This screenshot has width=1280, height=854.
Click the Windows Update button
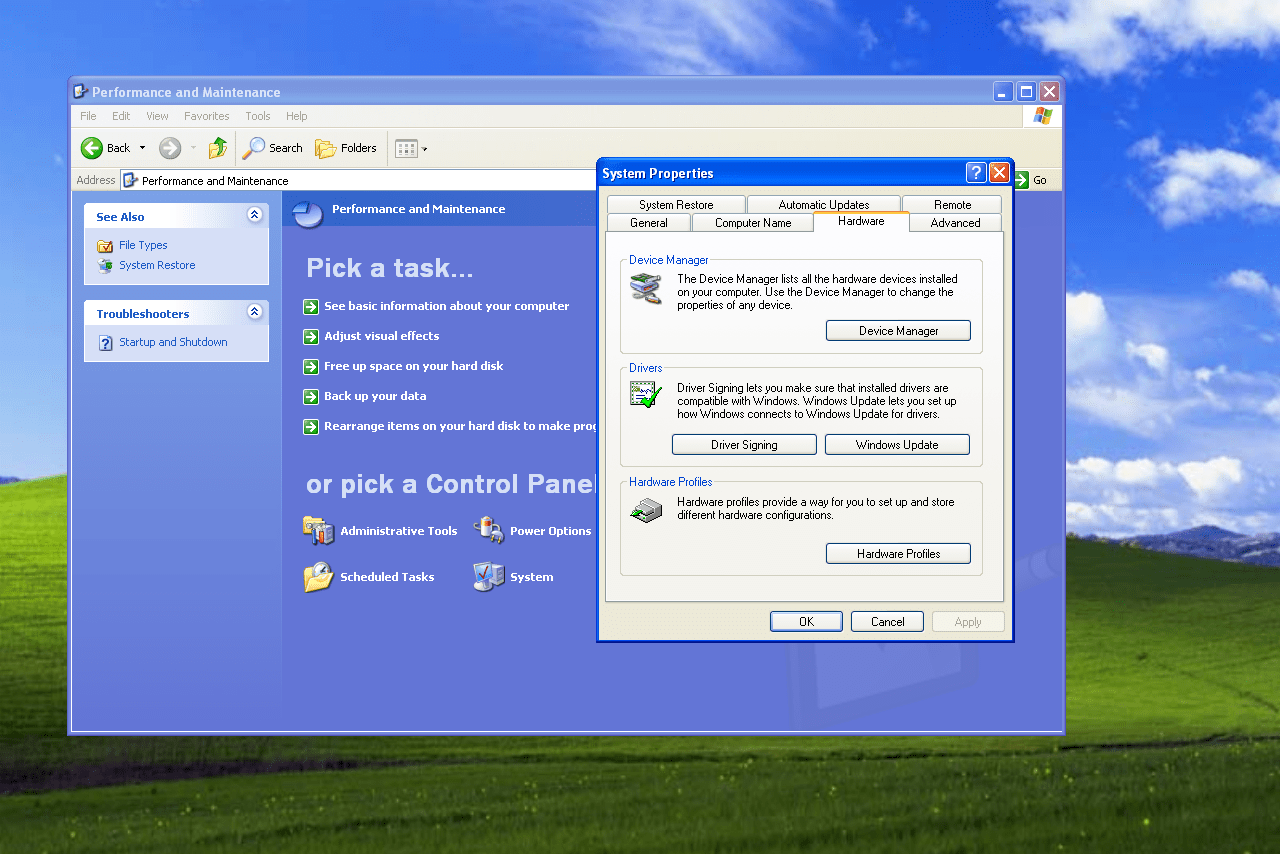[897, 445]
